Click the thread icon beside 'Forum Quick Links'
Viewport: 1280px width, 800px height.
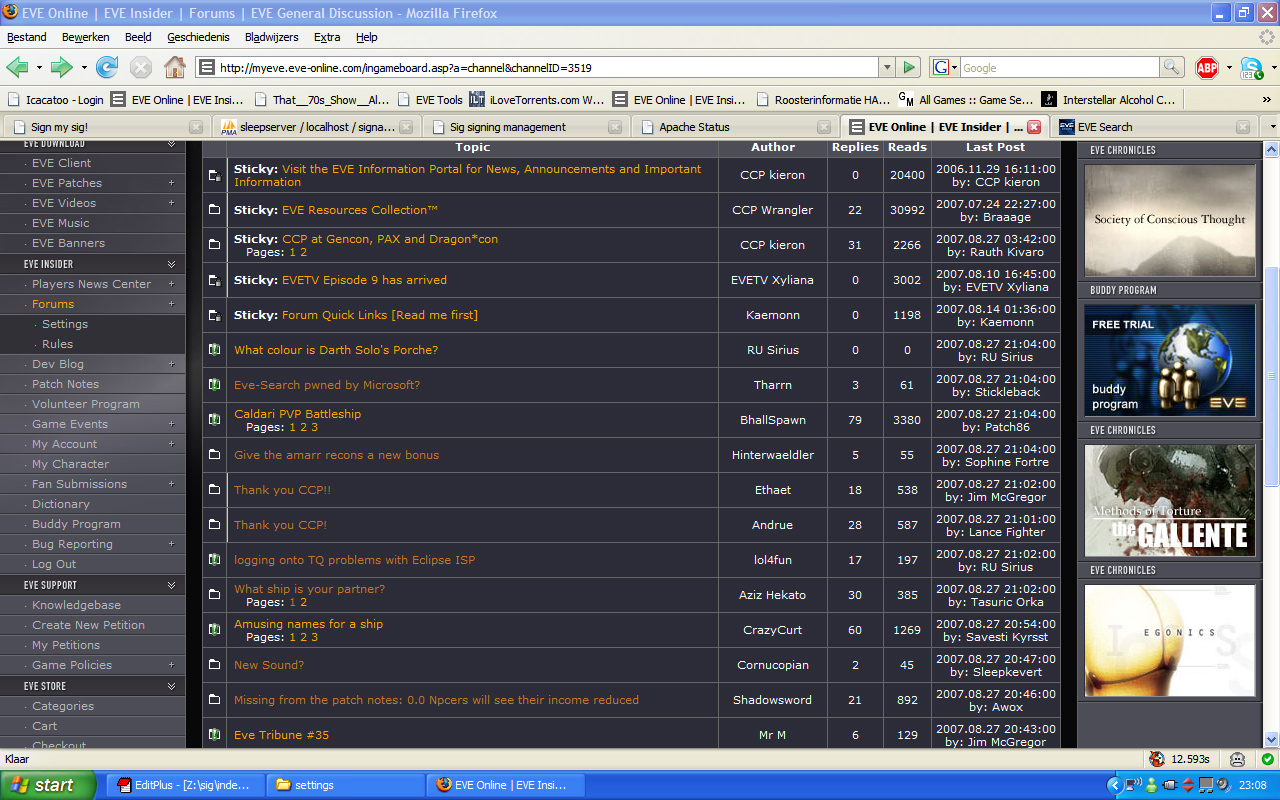(x=214, y=315)
